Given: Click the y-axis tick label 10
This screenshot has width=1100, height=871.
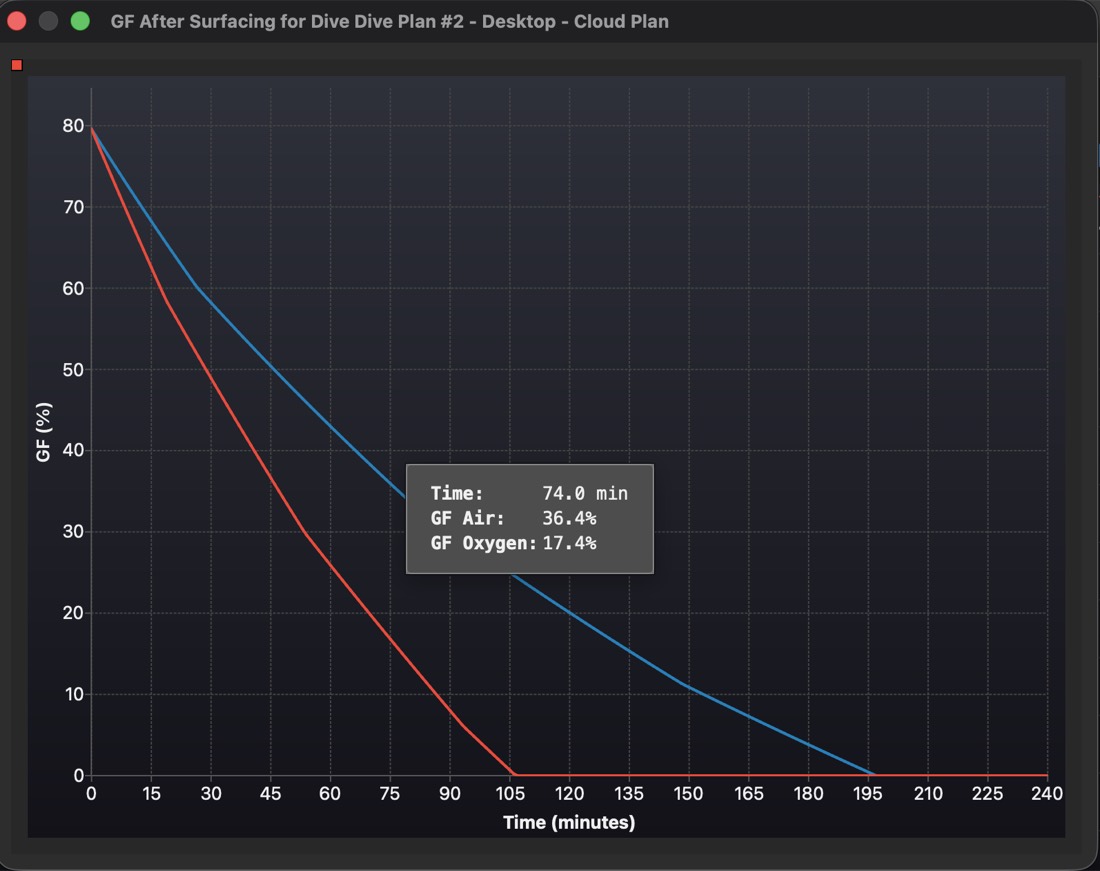Looking at the screenshot, I should pyautogui.click(x=74, y=694).
